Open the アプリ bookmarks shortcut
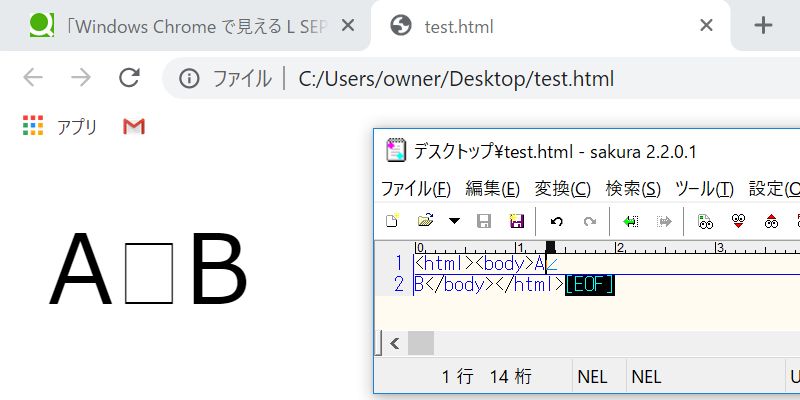This screenshot has height=400, width=800. (60, 127)
